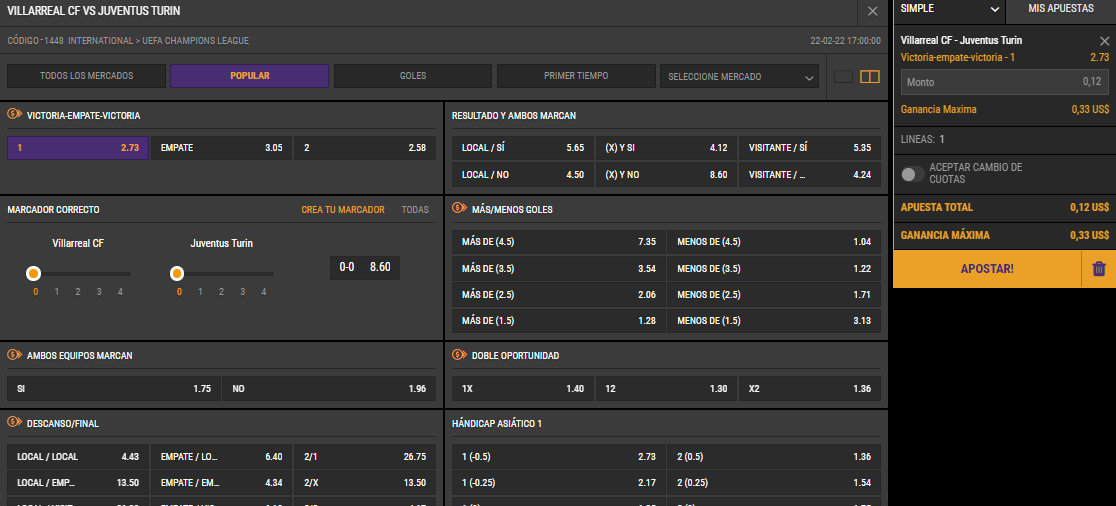The image size is (1116, 506).
Task: Pick Asian handicap 2 (0.25) at 1.54
Action: (x=774, y=483)
